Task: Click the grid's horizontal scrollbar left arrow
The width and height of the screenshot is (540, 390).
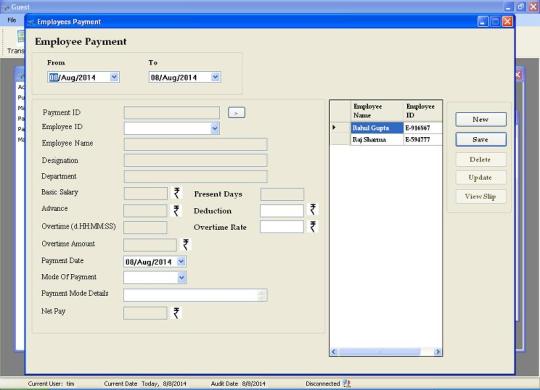Action: (x=334, y=352)
